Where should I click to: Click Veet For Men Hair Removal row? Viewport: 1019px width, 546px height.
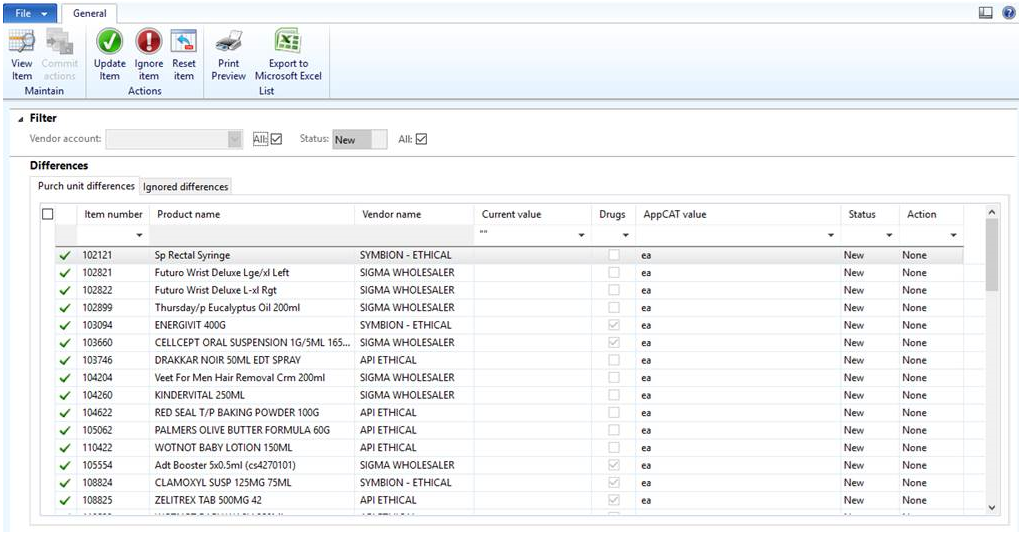pyautogui.click(x=508, y=378)
